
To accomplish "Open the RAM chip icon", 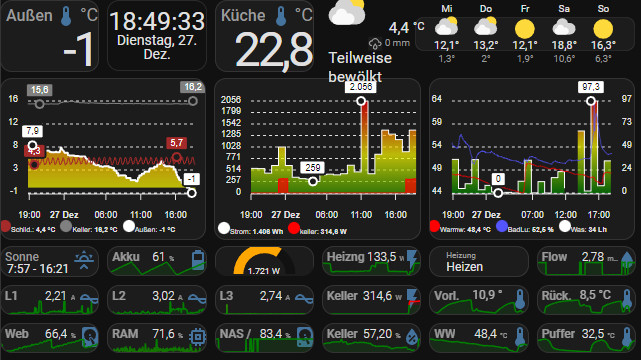I will (x=198, y=337).
